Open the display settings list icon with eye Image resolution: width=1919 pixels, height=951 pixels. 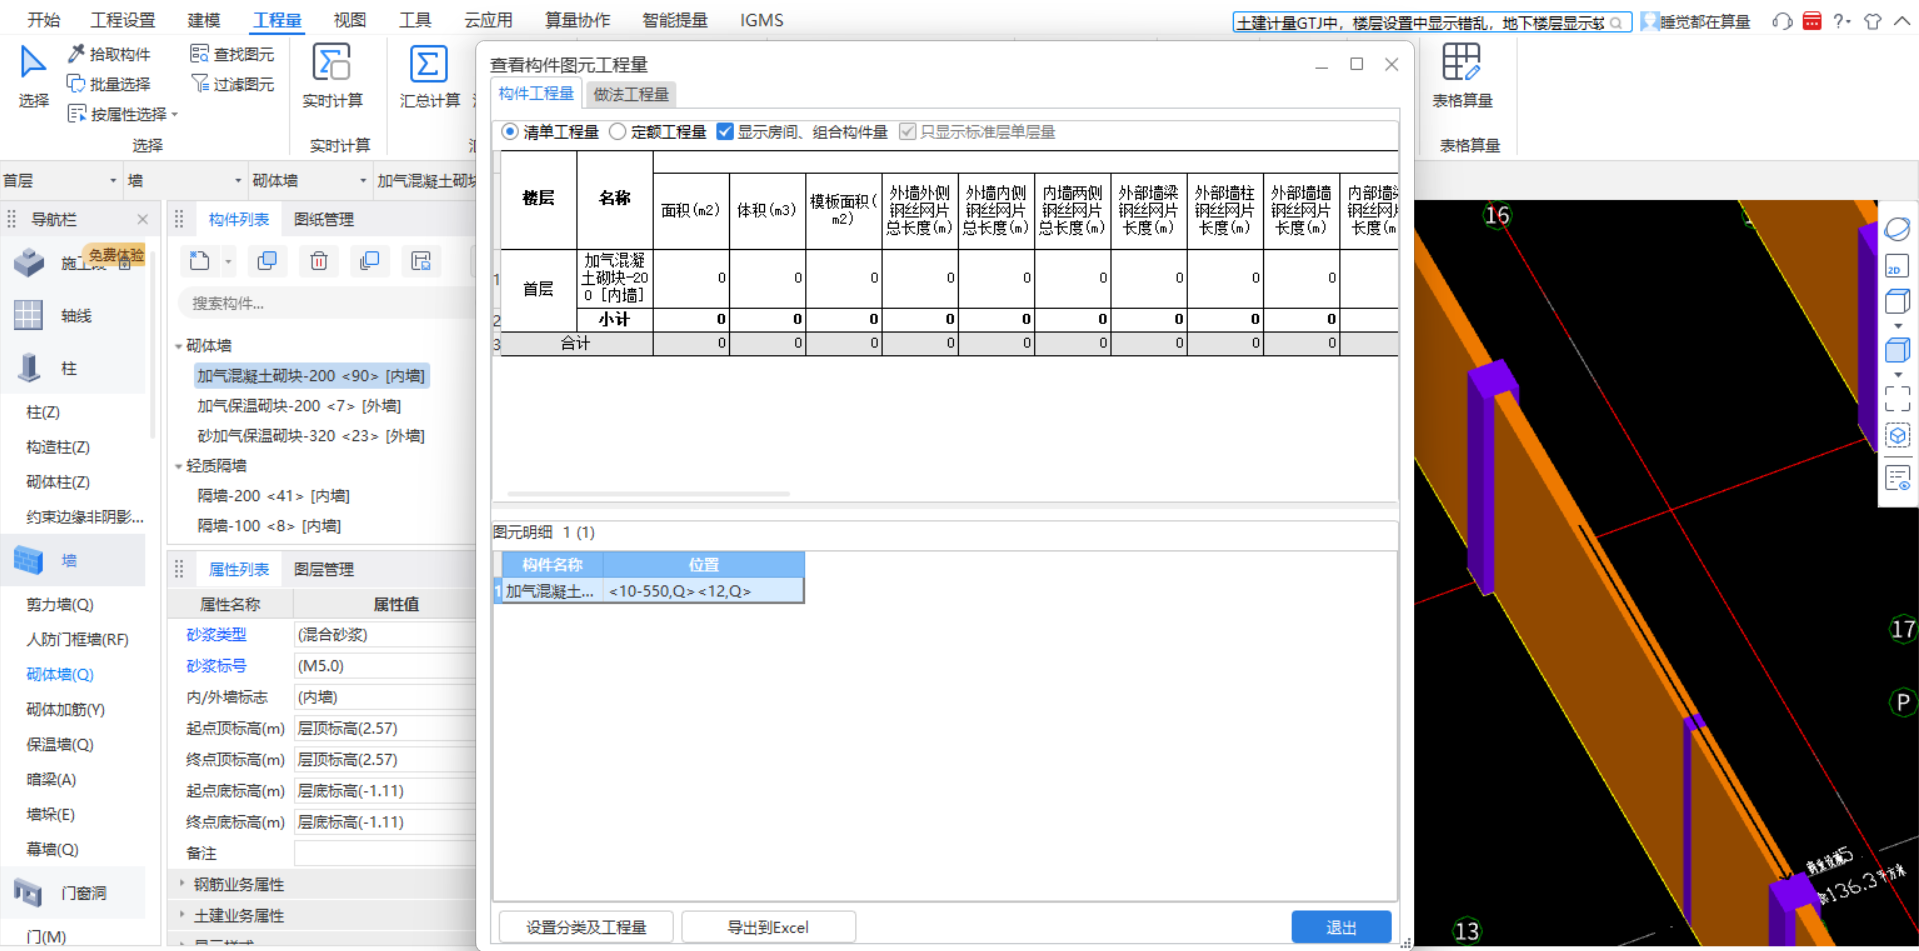(x=1897, y=478)
